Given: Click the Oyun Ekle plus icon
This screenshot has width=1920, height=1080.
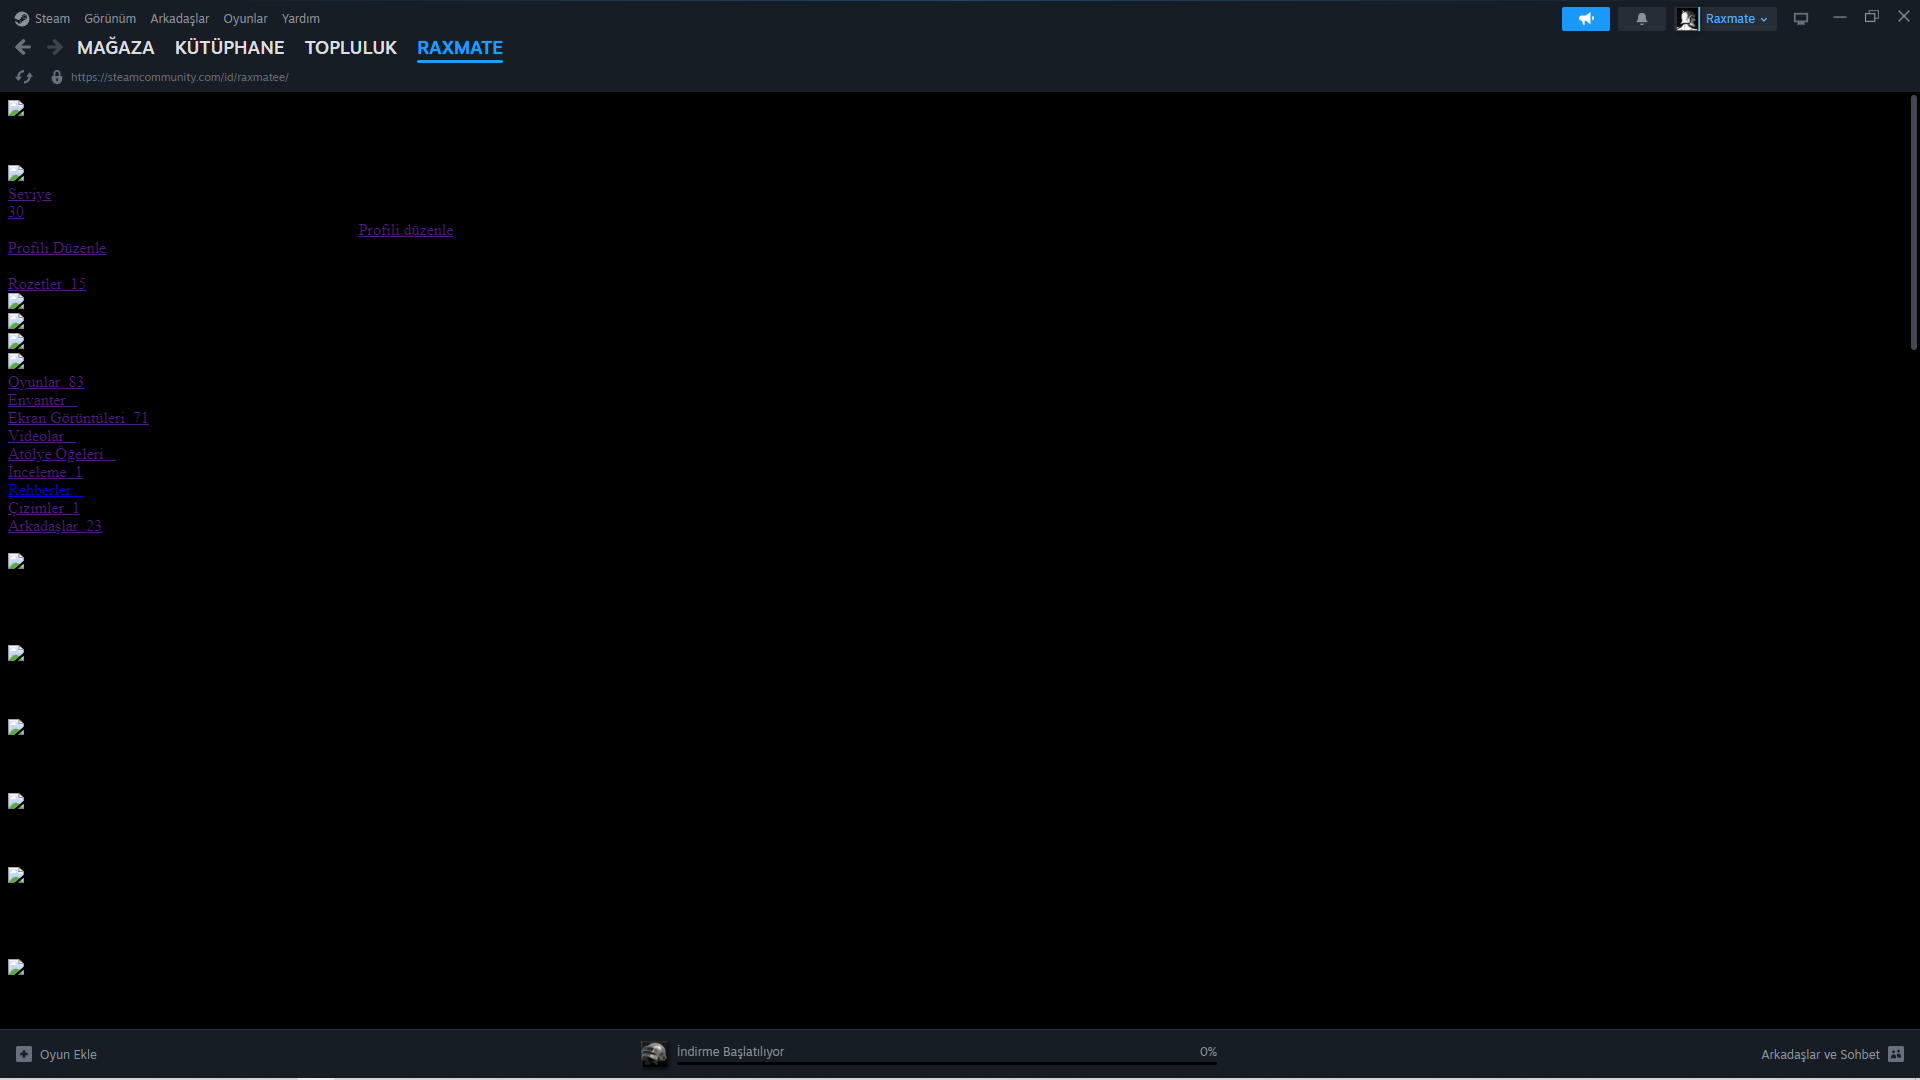Looking at the screenshot, I should (x=24, y=1054).
